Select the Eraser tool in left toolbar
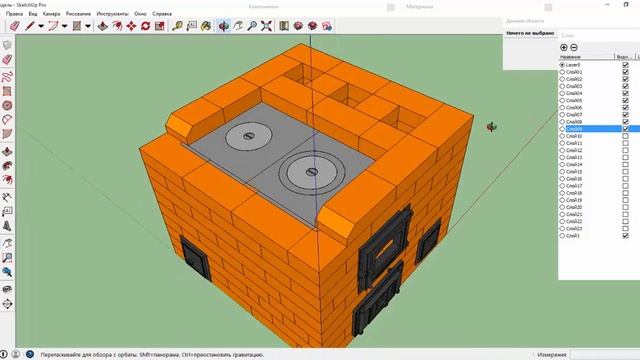Viewport: 640px width, 360px height. [x=7, y=60]
